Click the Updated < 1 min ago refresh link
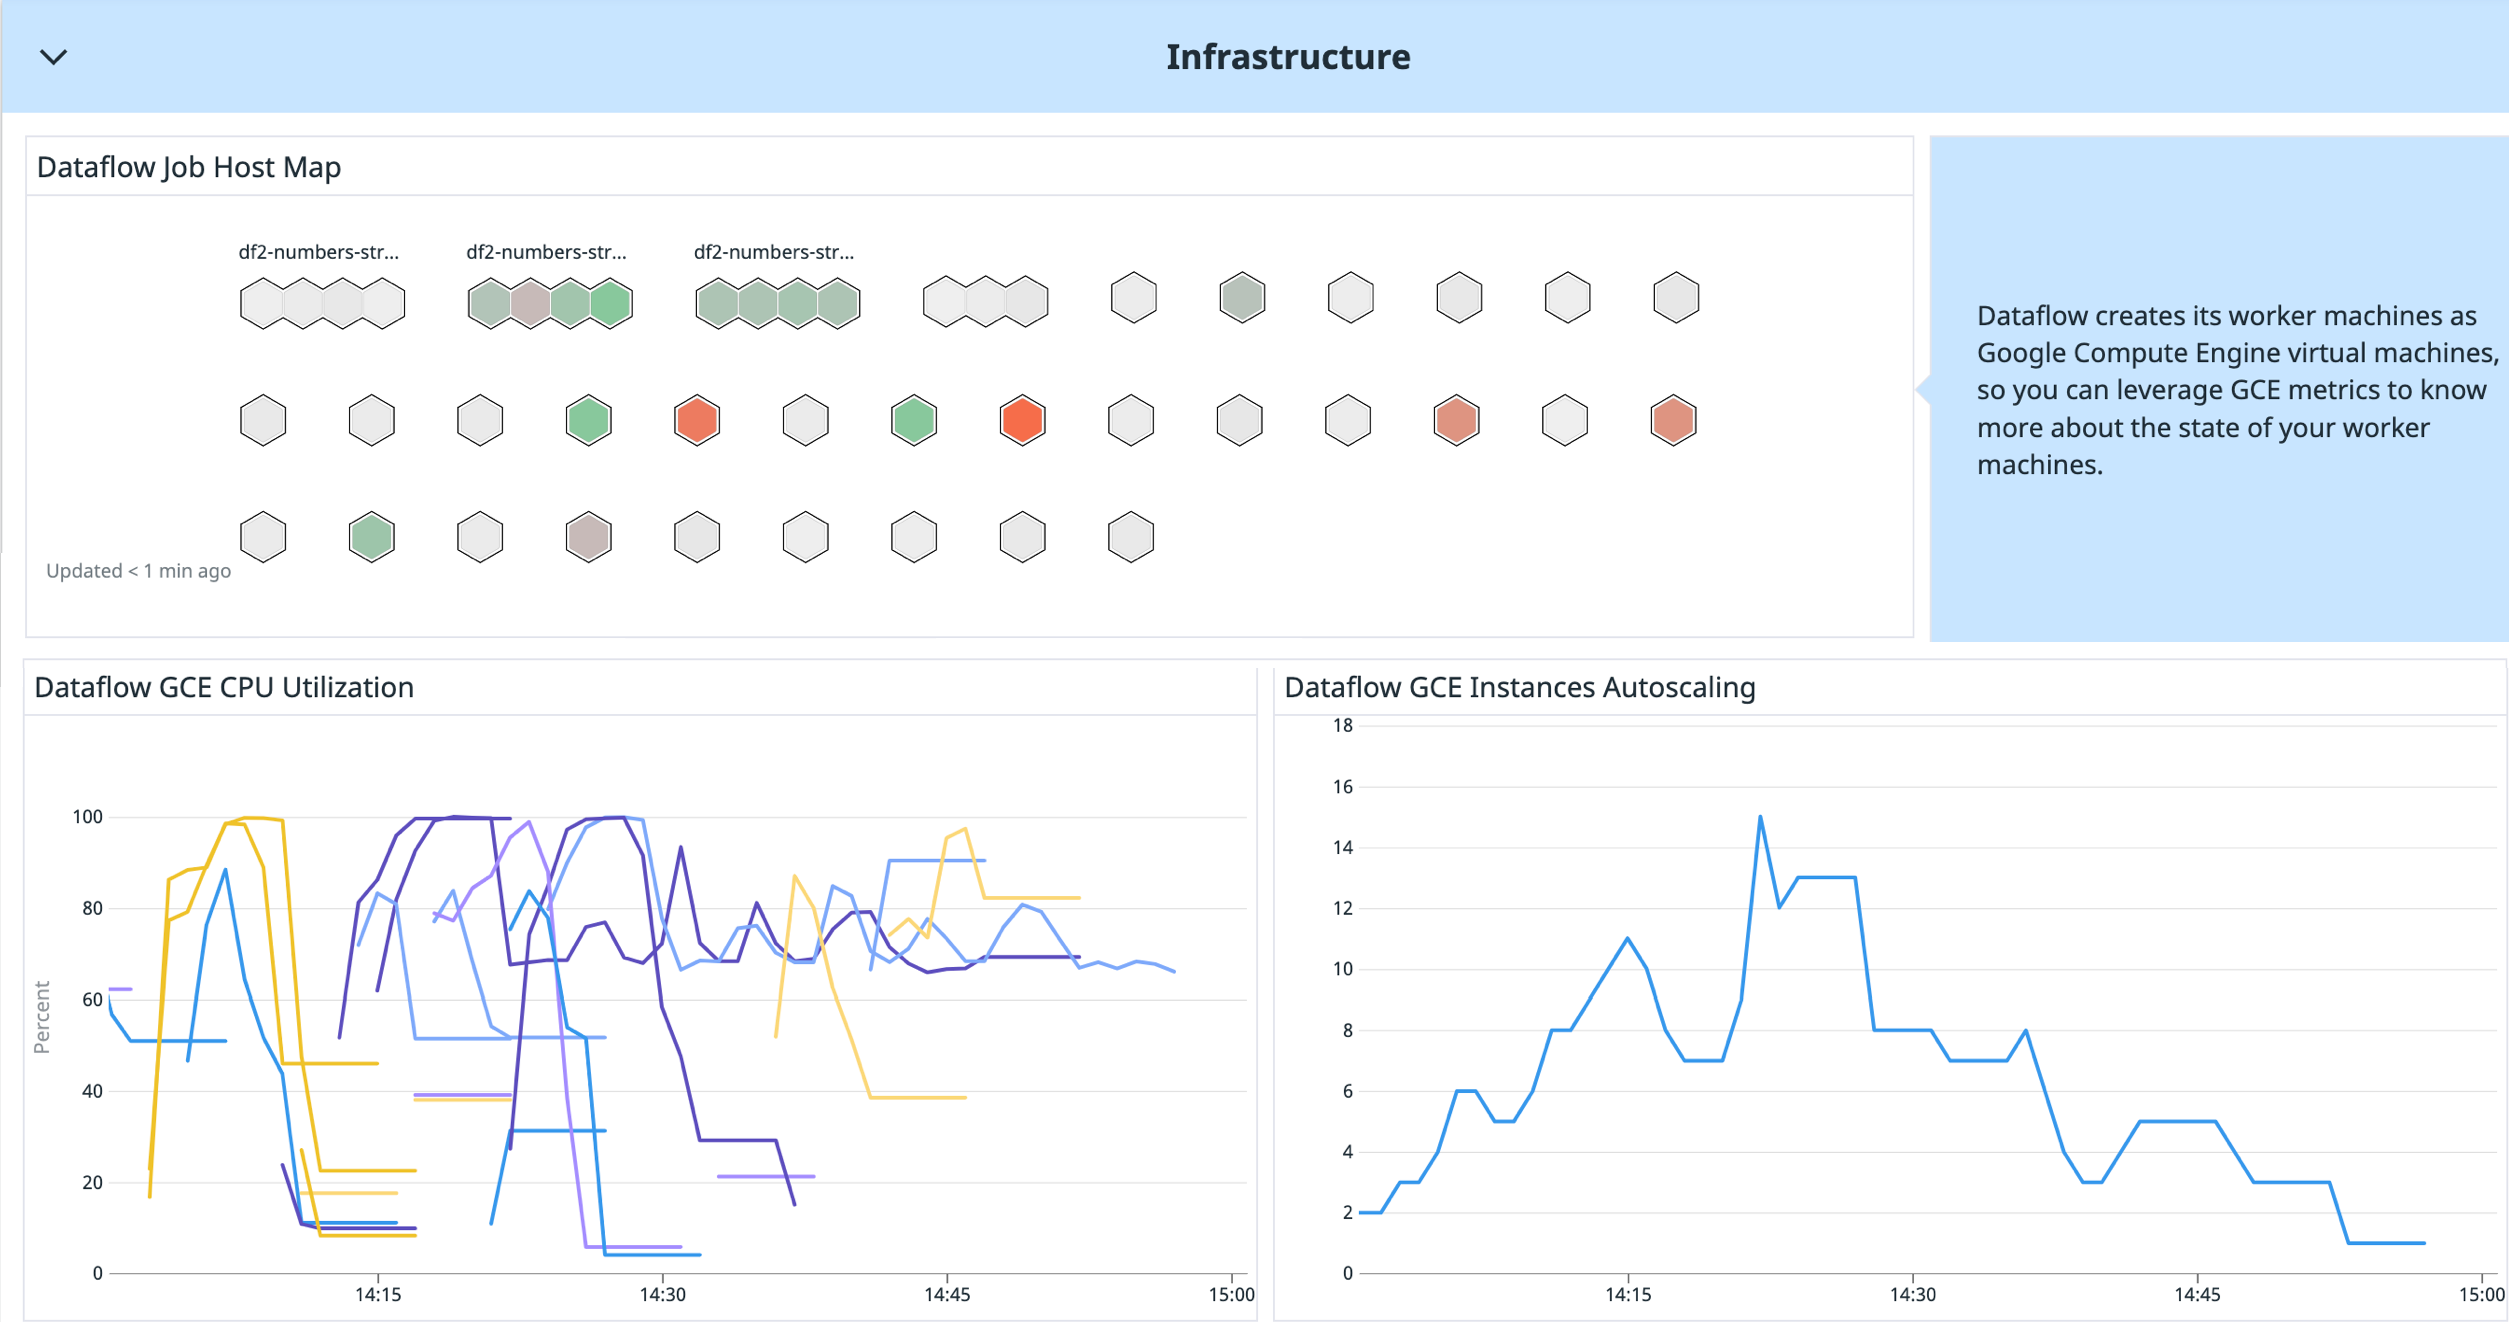 coord(138,571)
